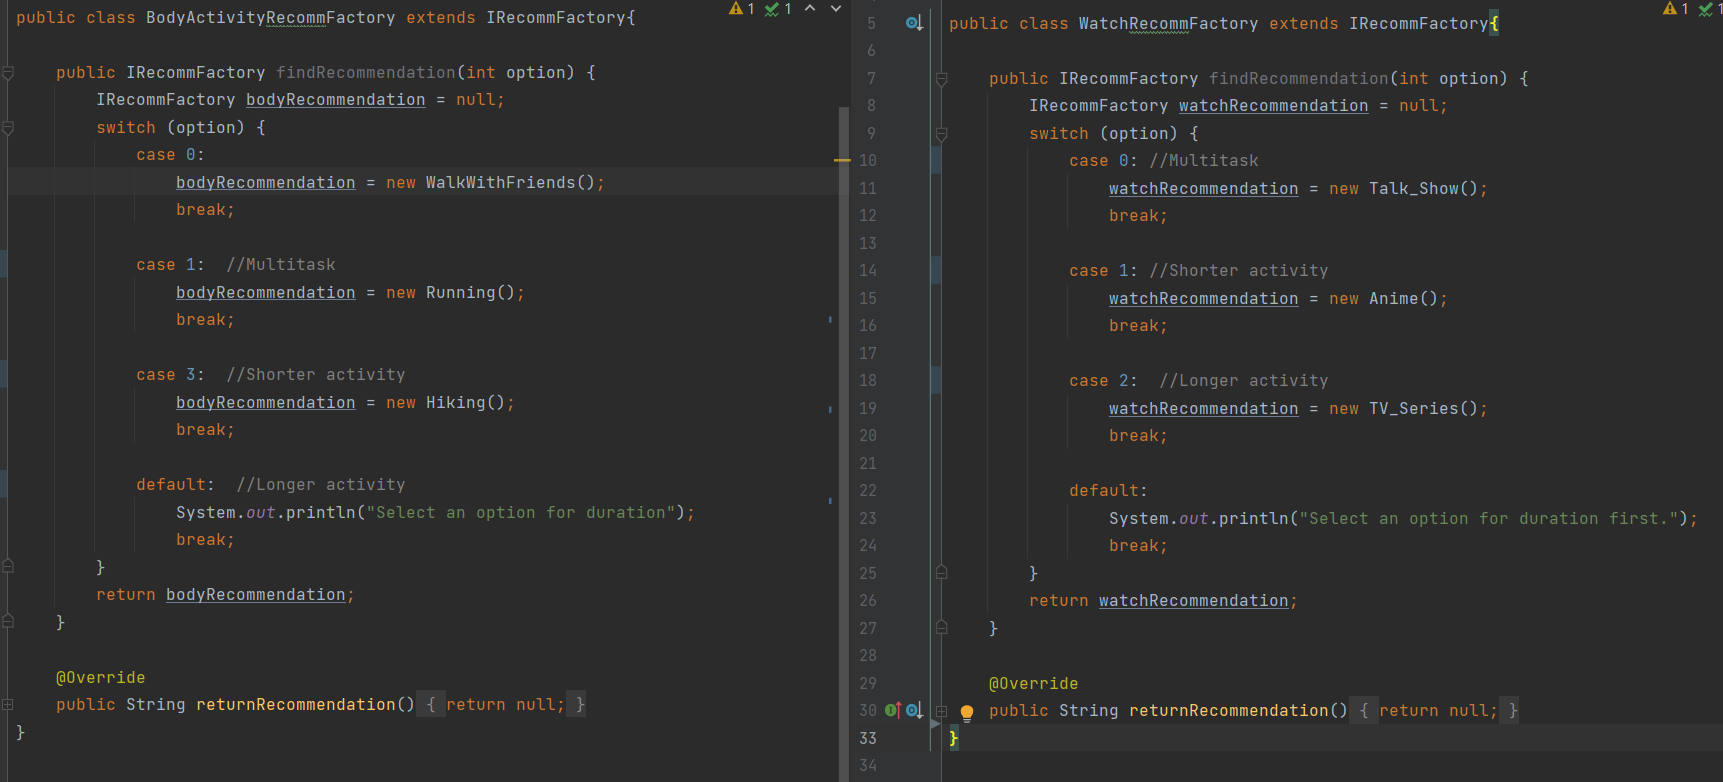This screenshot has height=782, width=1723.
Task: Click the green implements-method gutter icon on line 30
Action: tap(892, 710)
